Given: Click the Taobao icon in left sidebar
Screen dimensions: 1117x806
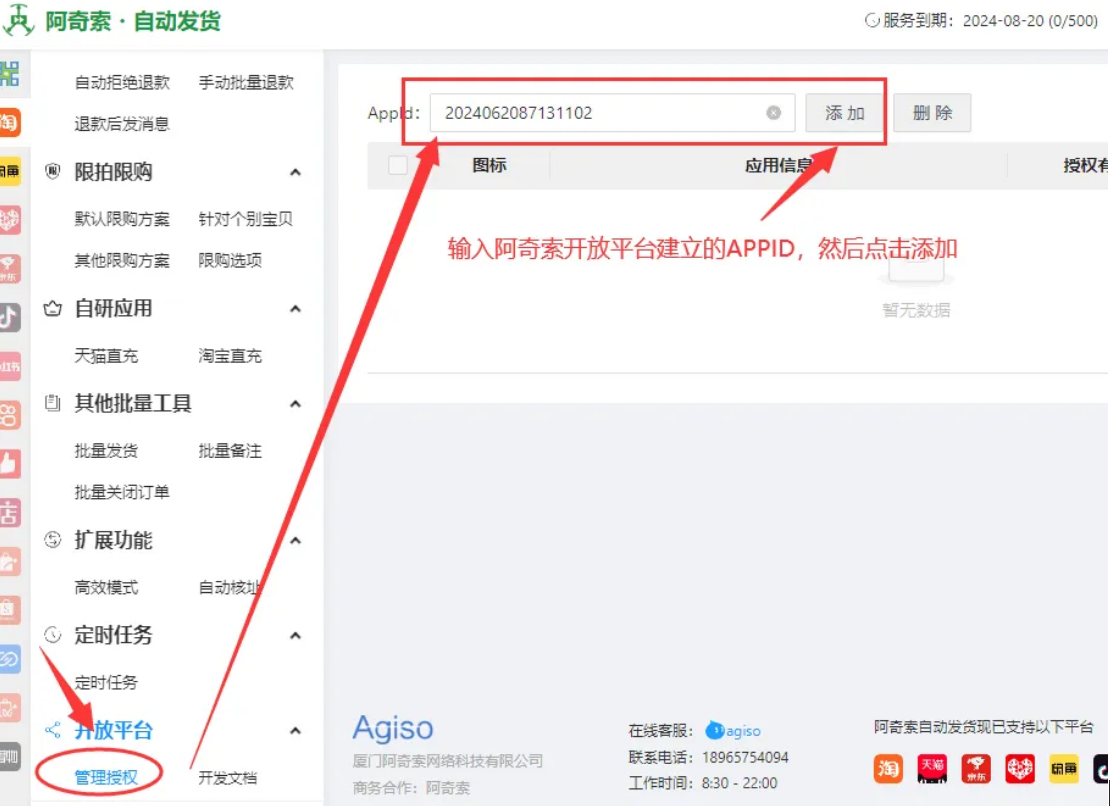Looking at the screenshot, I should point(10,123).
